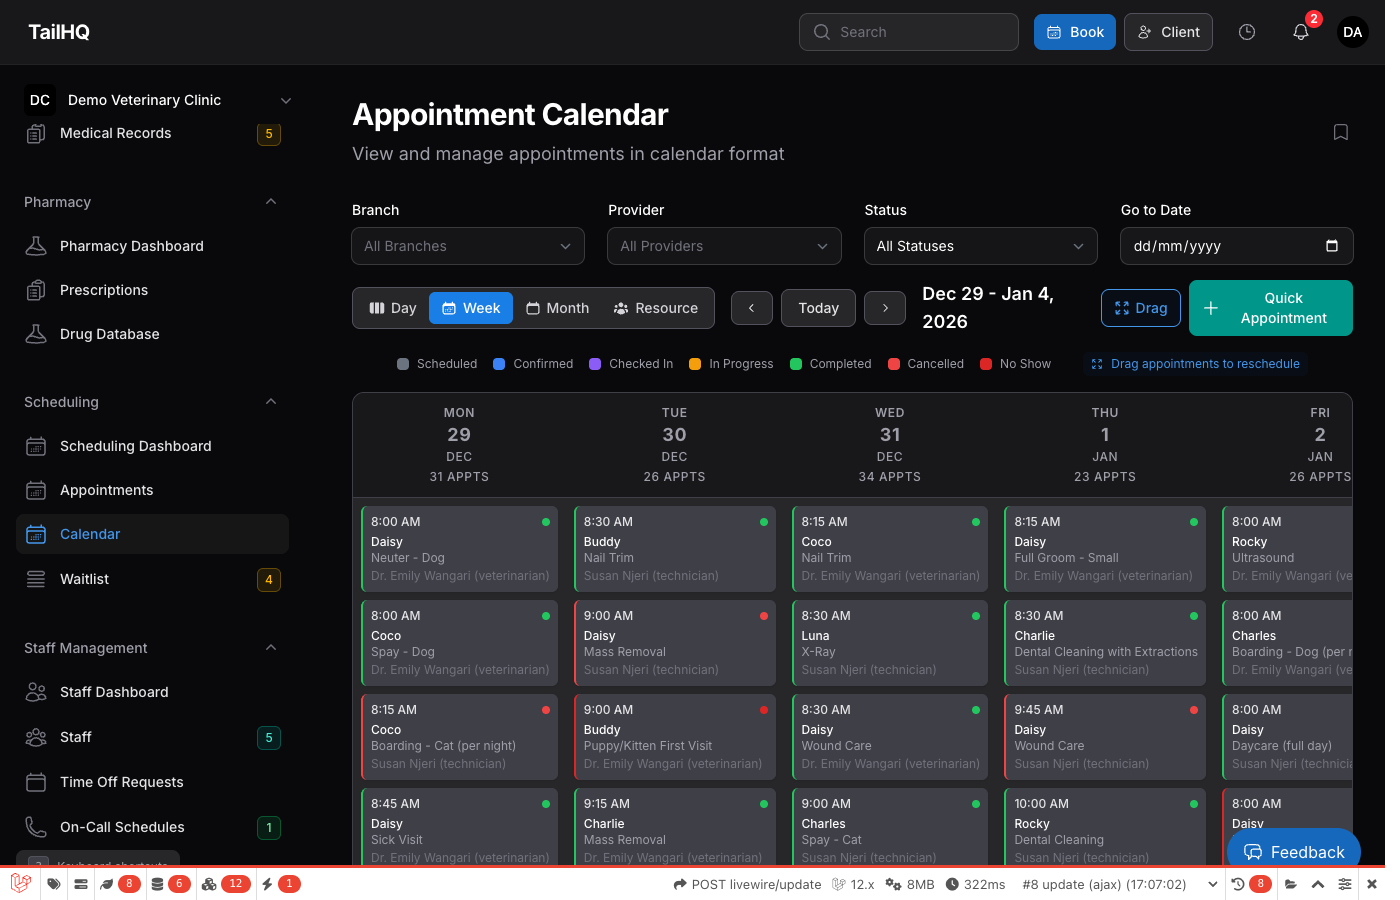Screen dimensions: 1400x900
Task: Bookmark this page with the bookmark icon
Action: click(1341, 132)
